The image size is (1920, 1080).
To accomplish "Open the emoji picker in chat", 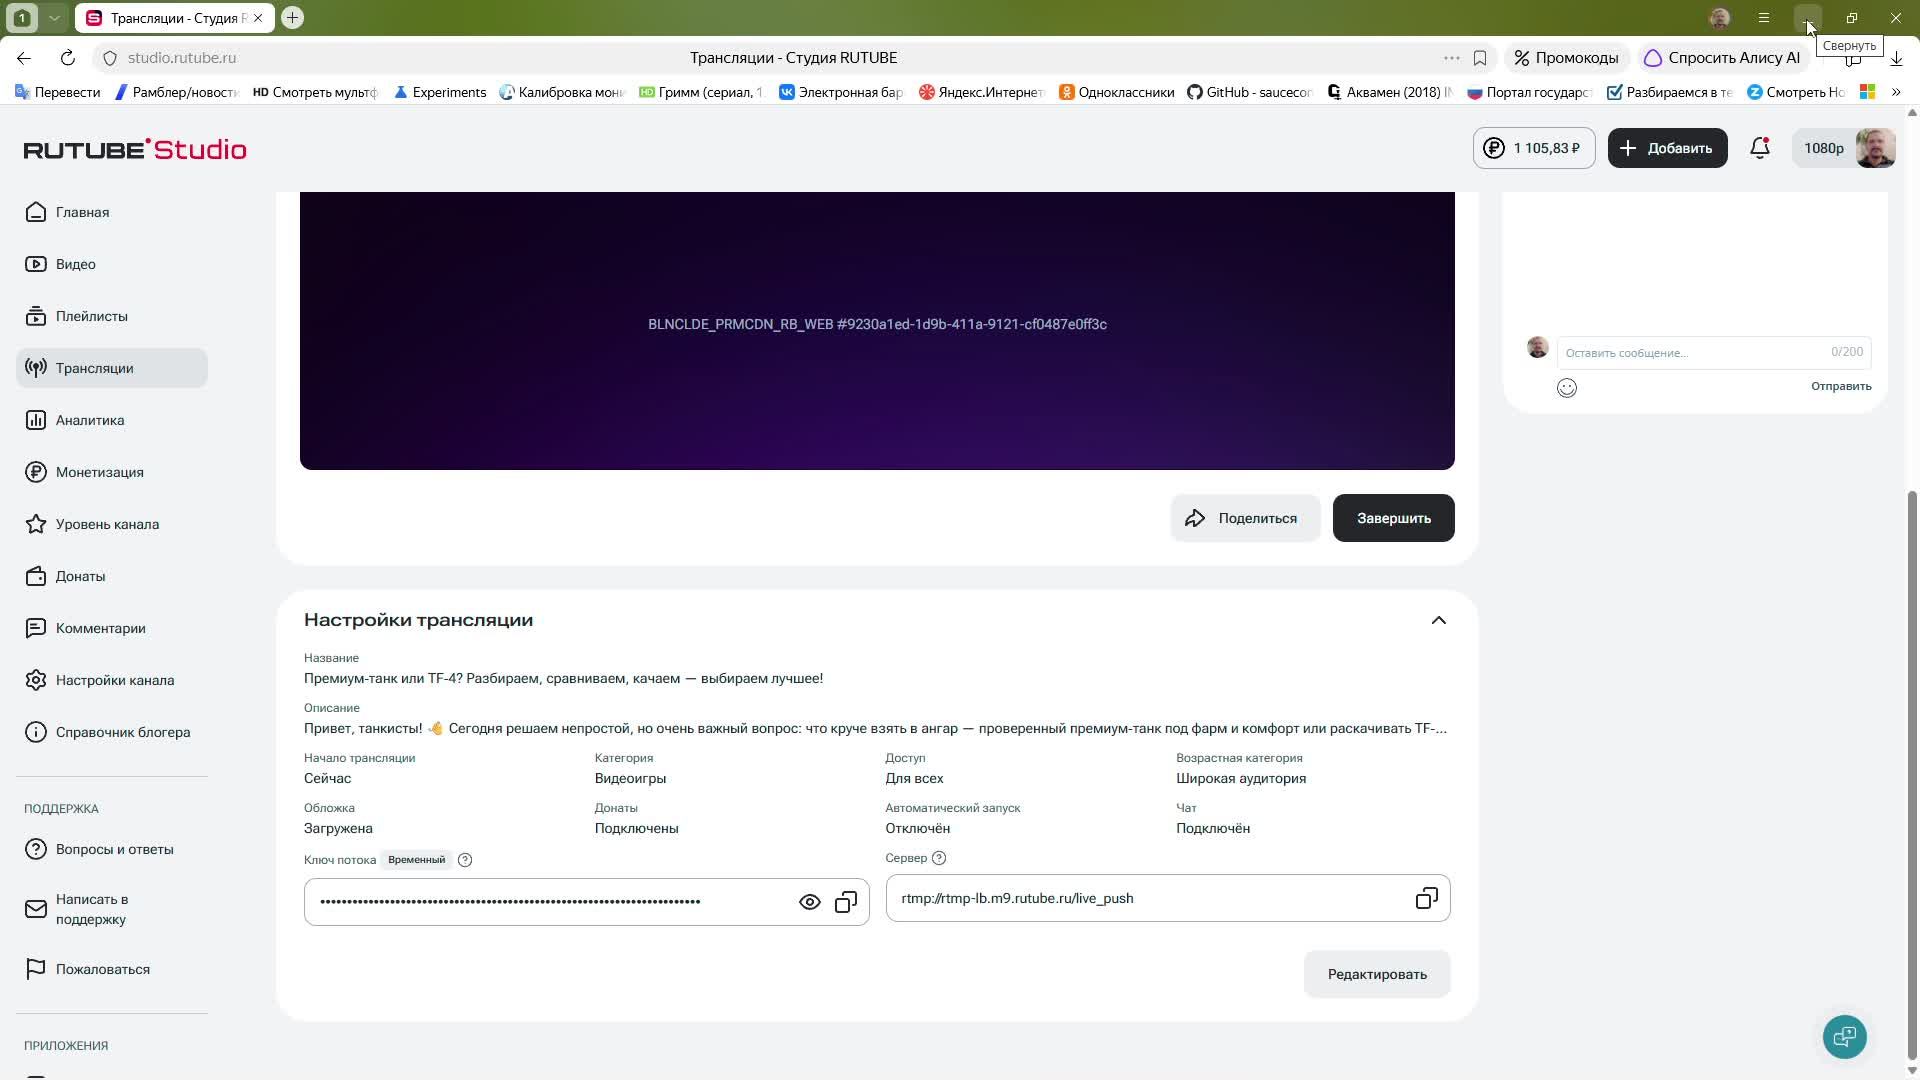I will 1567,388.
